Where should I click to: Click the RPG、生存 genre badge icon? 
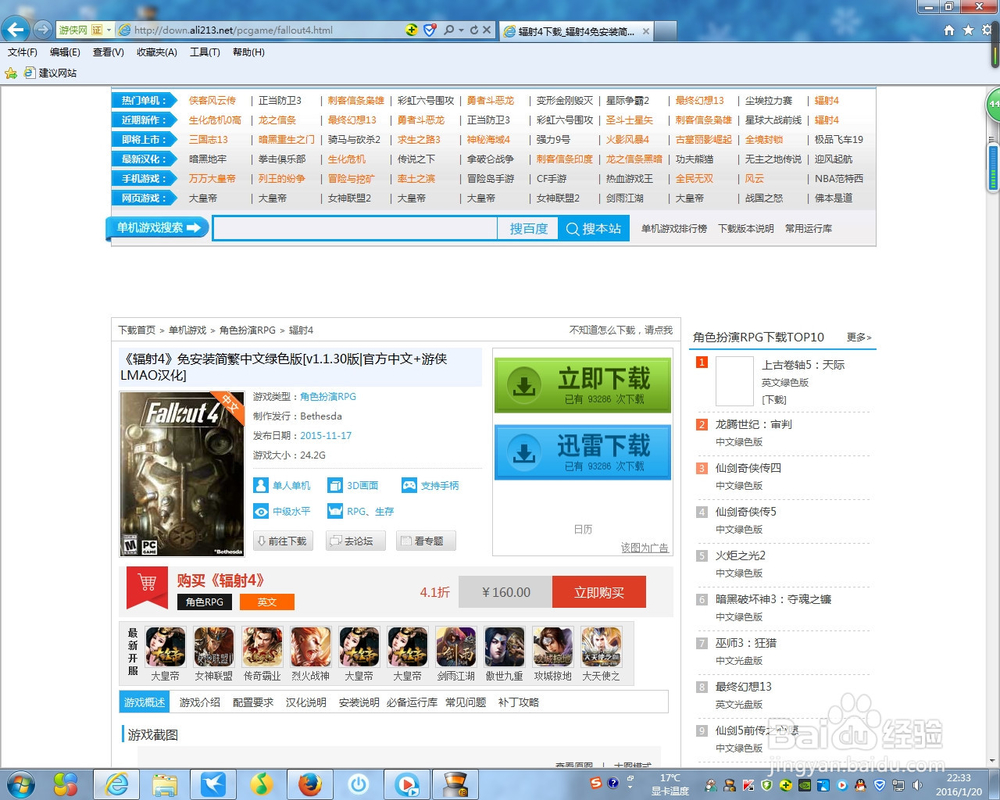pos(335,510)
